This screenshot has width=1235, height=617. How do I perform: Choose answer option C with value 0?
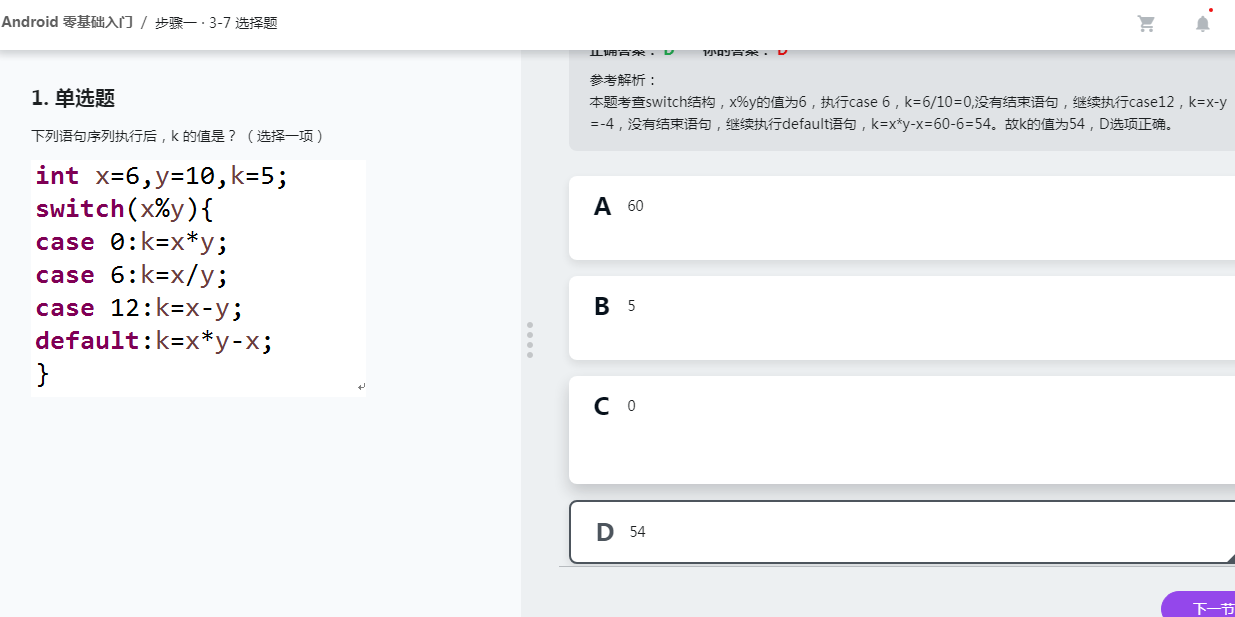point(902,430)
